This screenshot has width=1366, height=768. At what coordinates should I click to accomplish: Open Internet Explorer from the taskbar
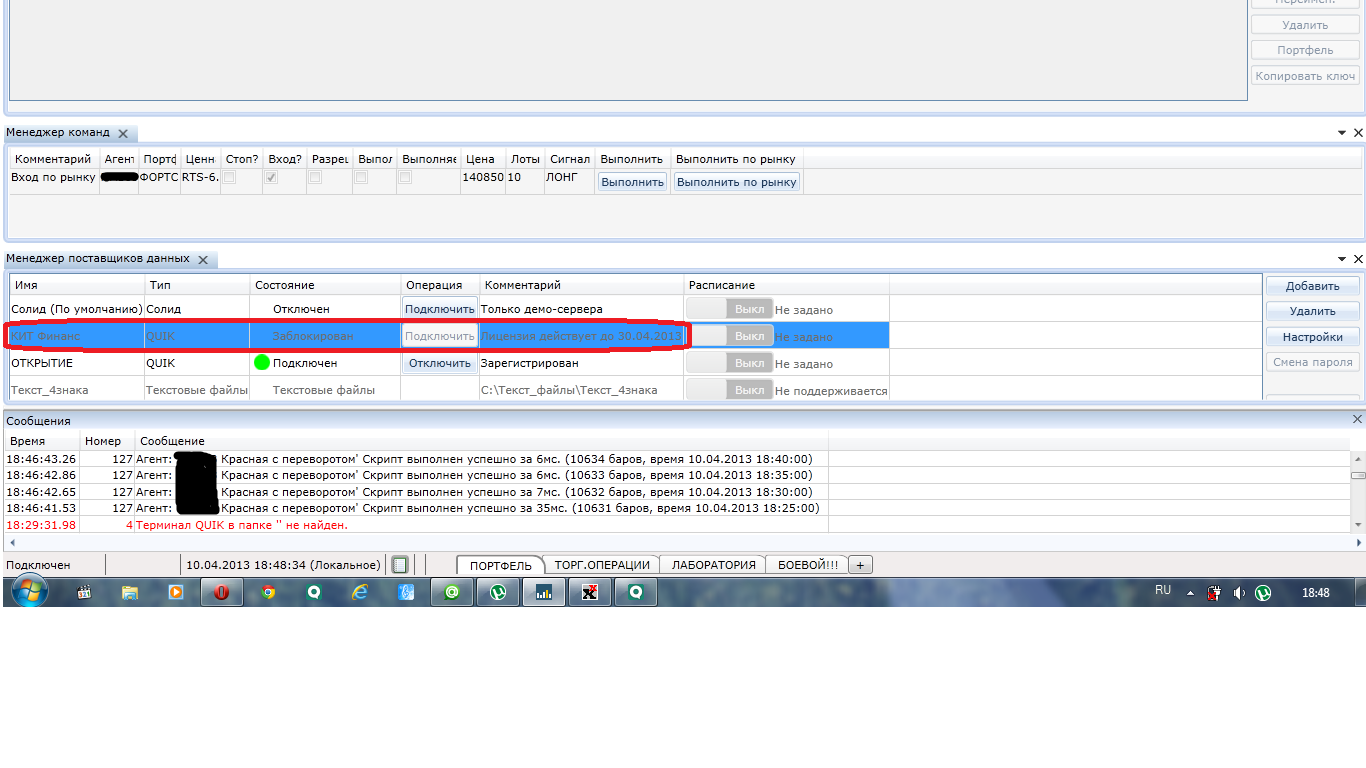[x=360, y=592]
